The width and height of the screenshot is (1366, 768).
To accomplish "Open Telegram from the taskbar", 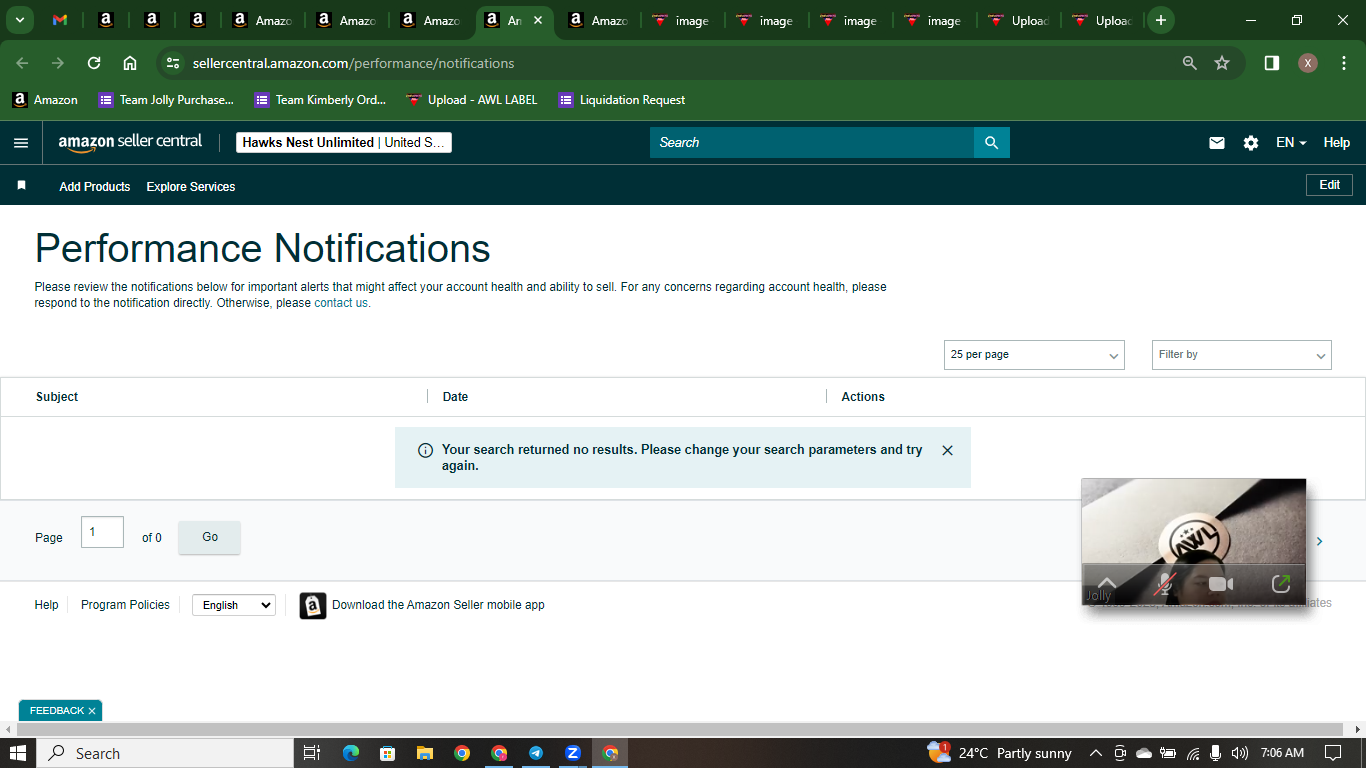I will pyautogui.click(x=536, y=753).
